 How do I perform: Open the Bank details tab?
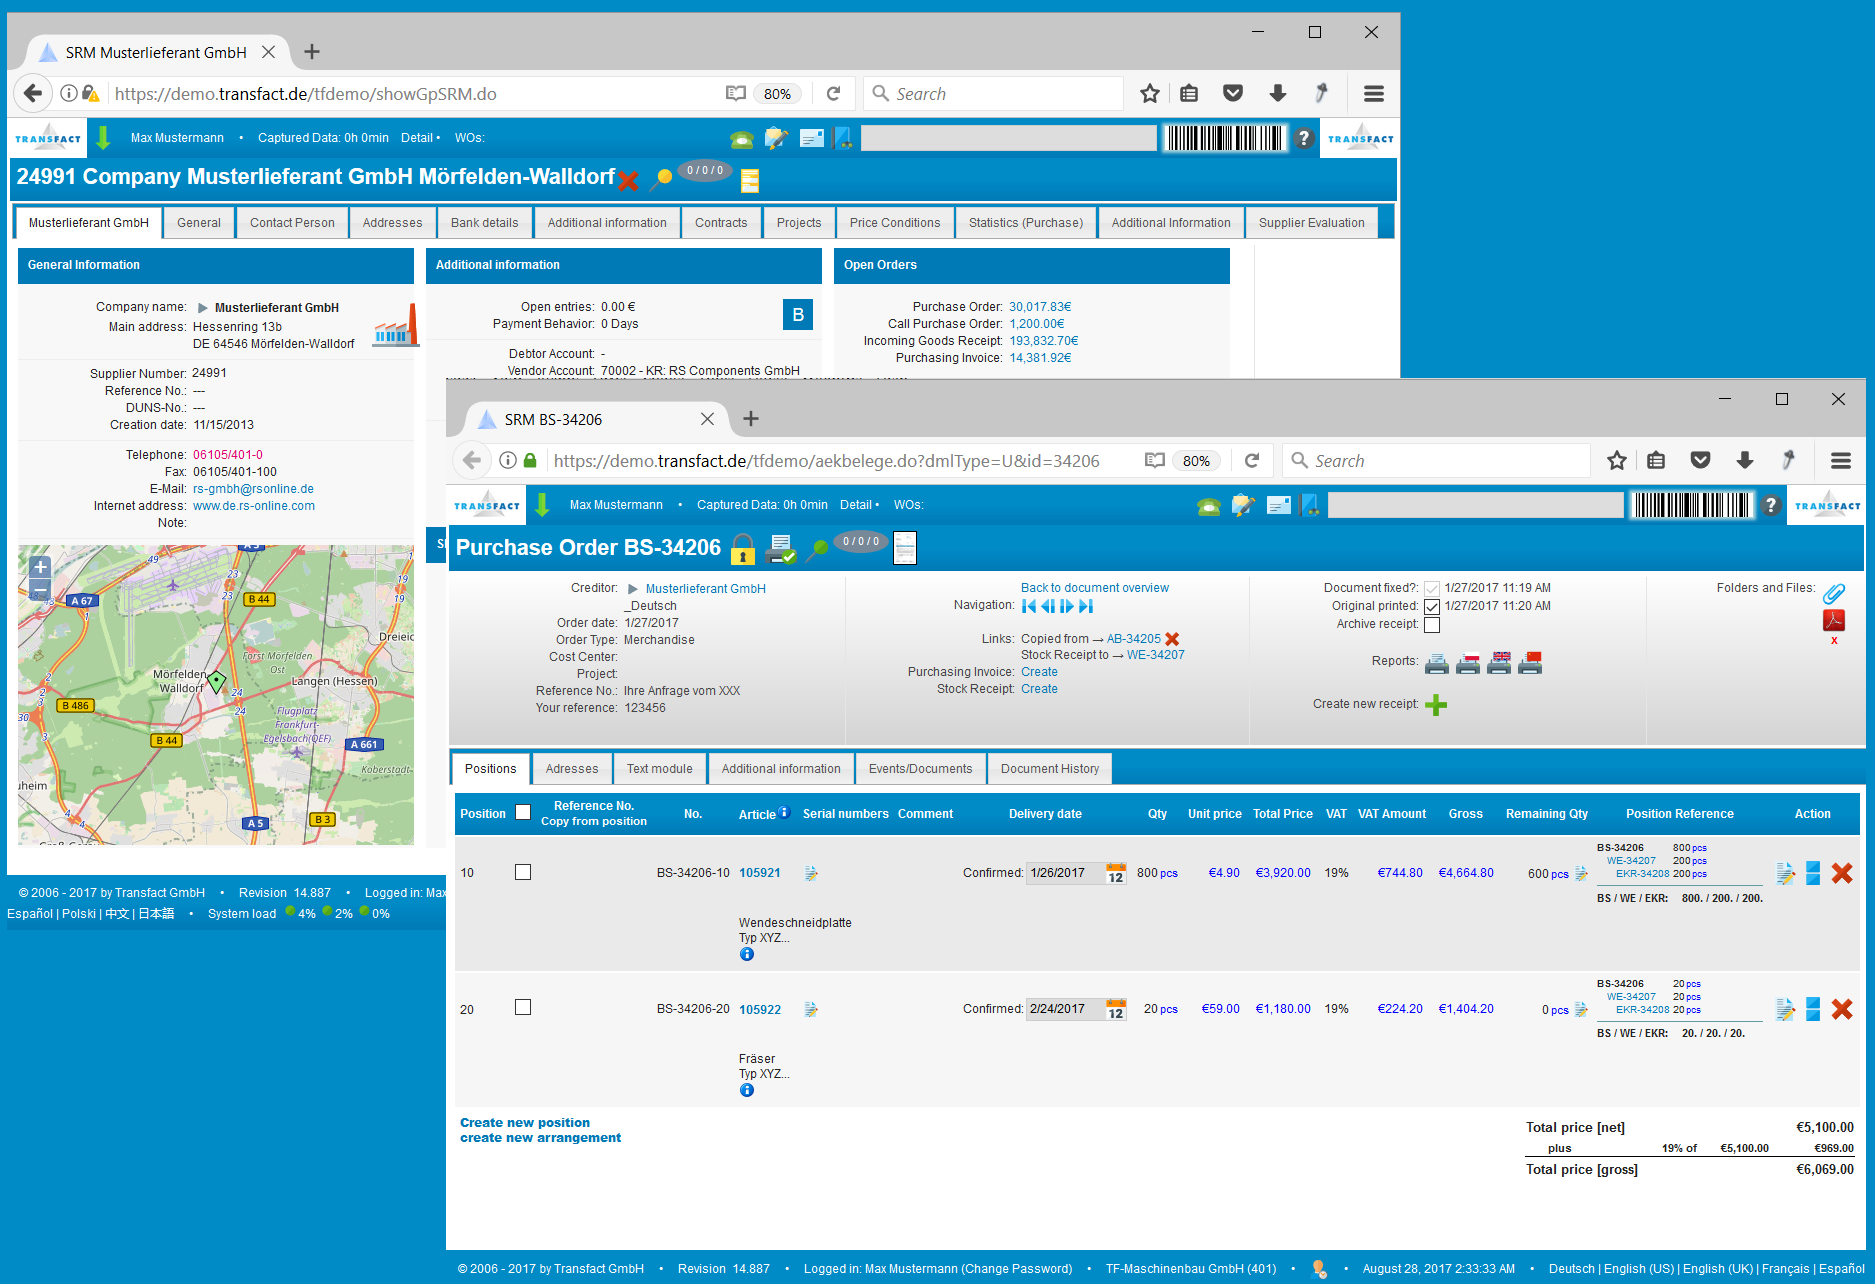click(484, 223)
